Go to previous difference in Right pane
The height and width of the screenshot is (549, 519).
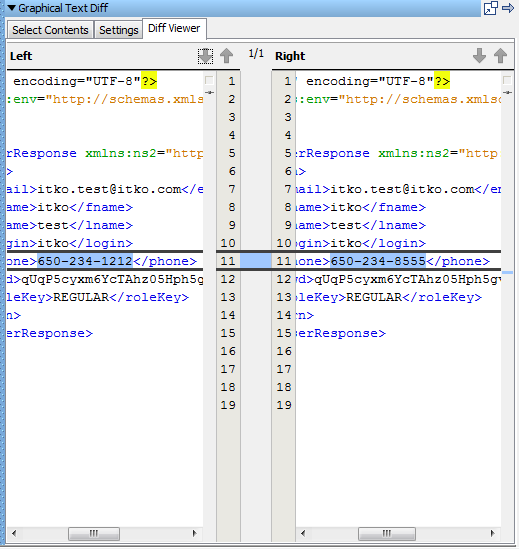pyautogui.click(x=500, y=56)
